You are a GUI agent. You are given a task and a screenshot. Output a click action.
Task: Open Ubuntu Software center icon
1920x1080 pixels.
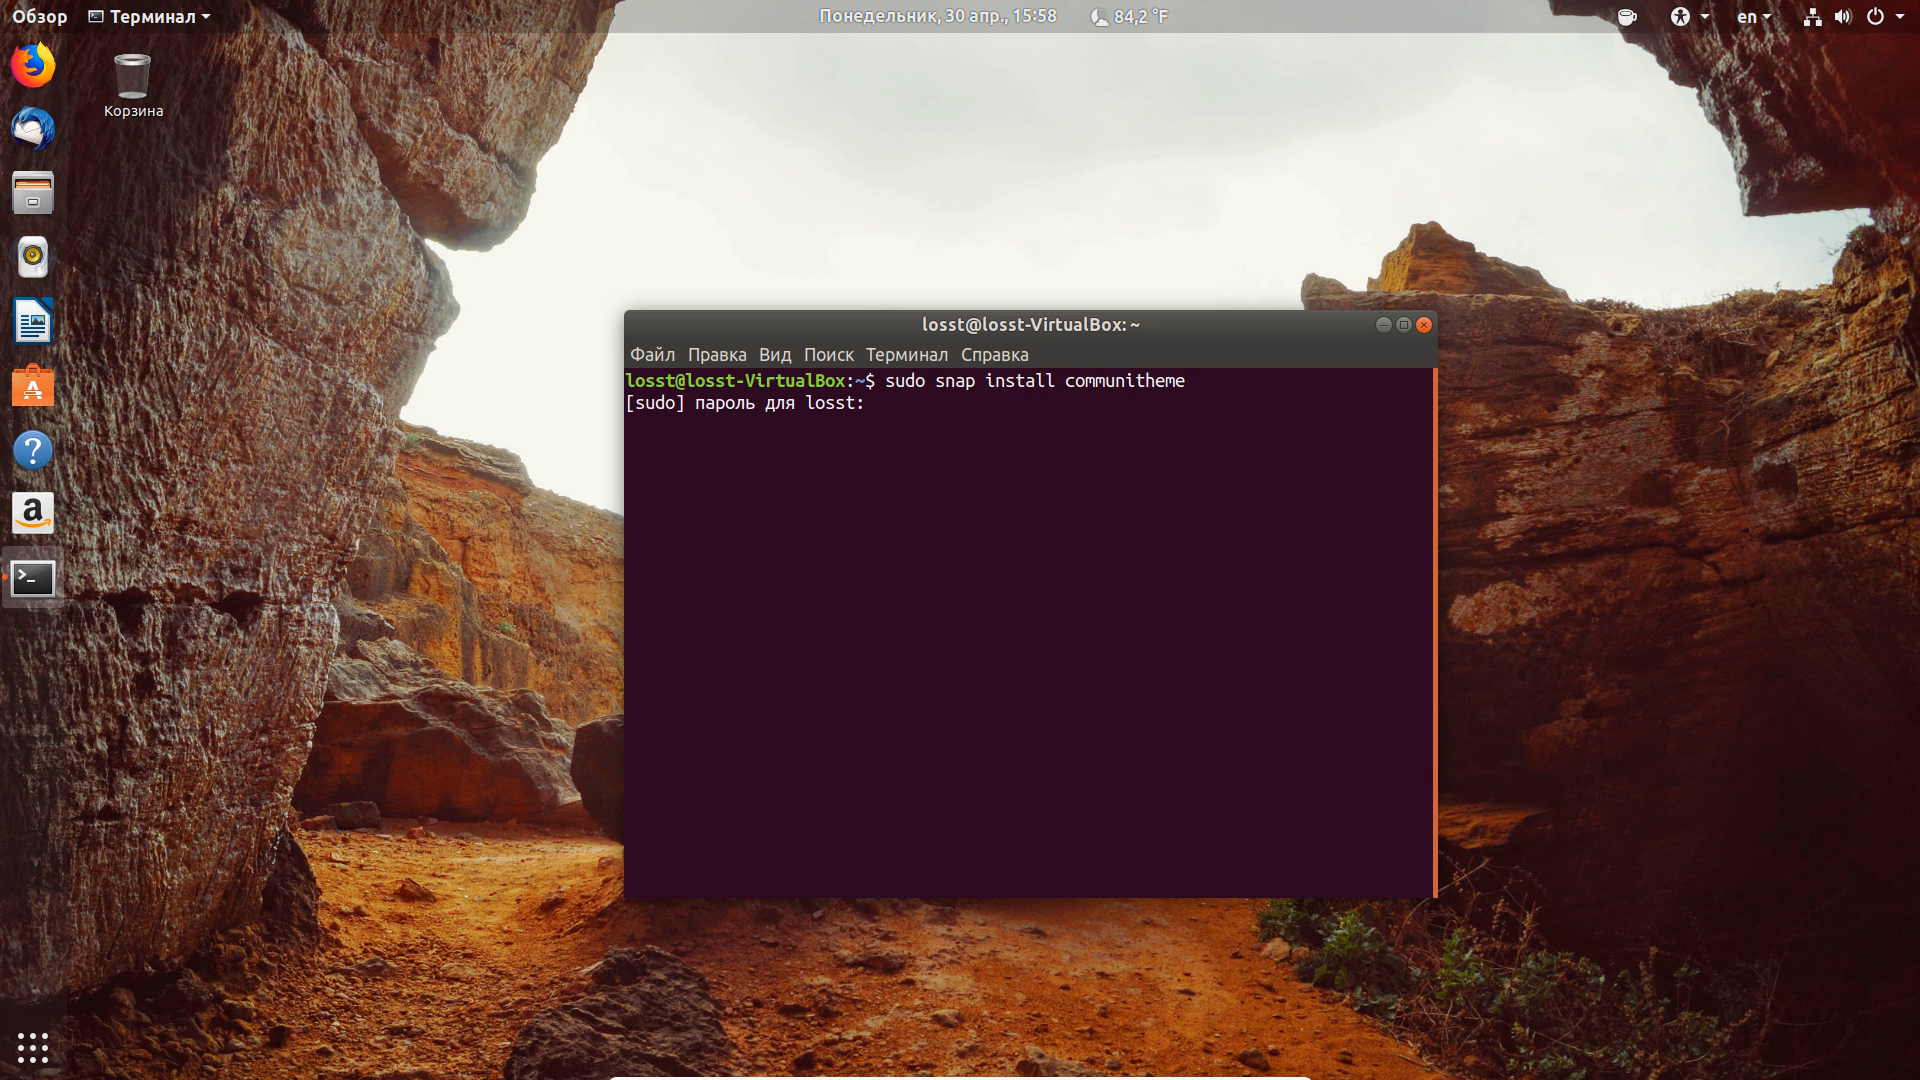click(33, 386)
